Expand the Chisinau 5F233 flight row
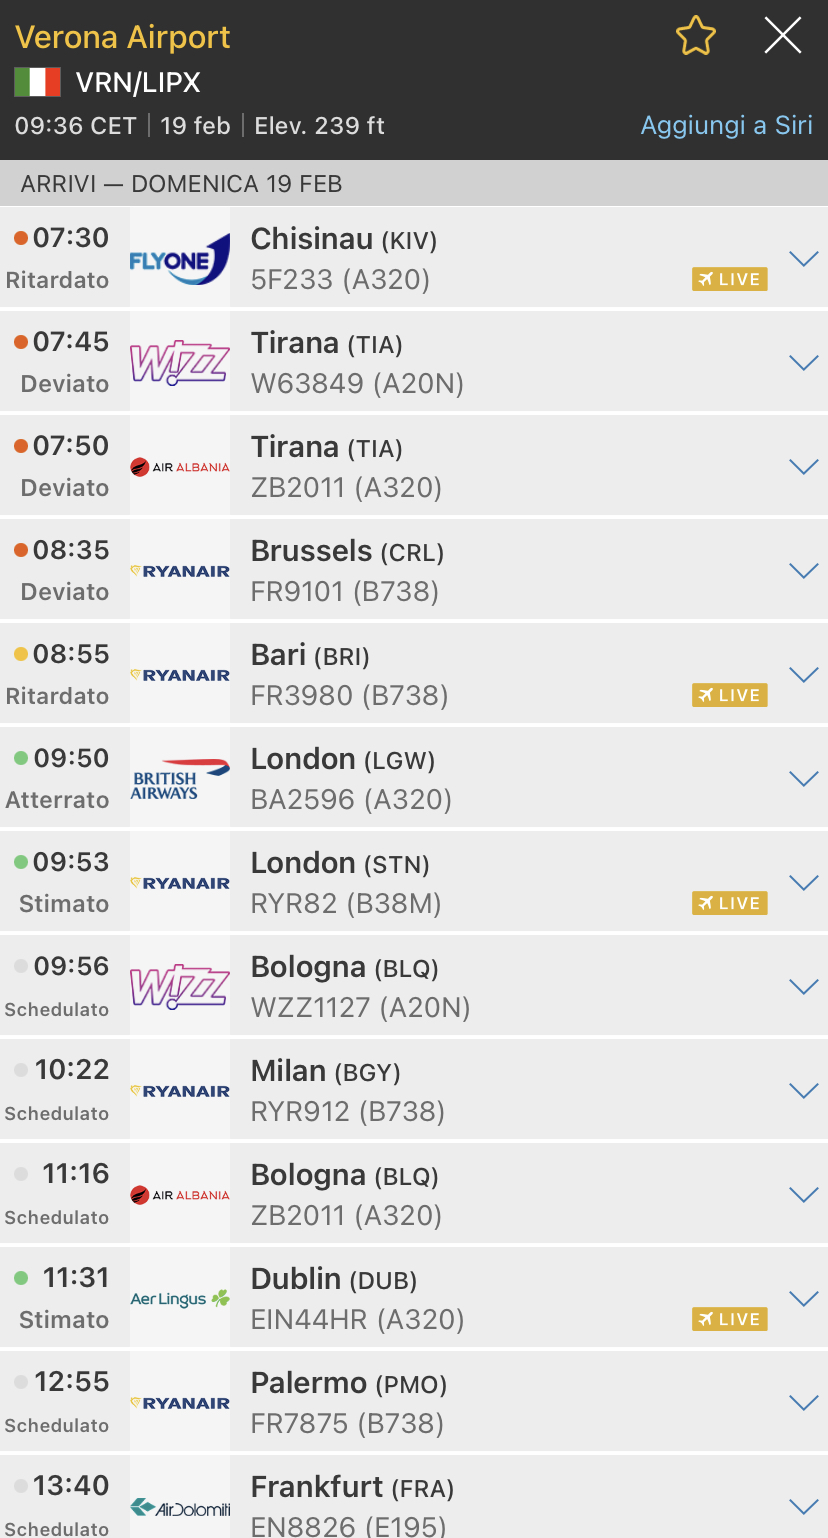The width and height of the screenshot is (828, 1538). (804, 259)
